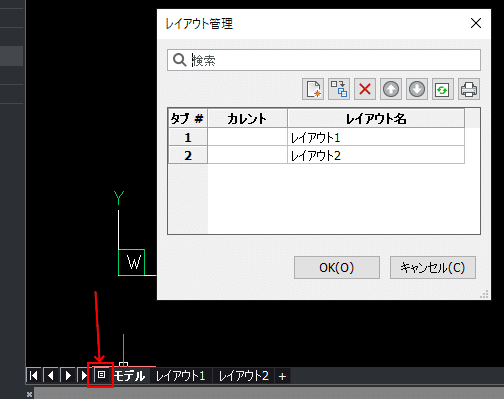
Task: Add new layout with plus tab
Action: click(282, 376)
